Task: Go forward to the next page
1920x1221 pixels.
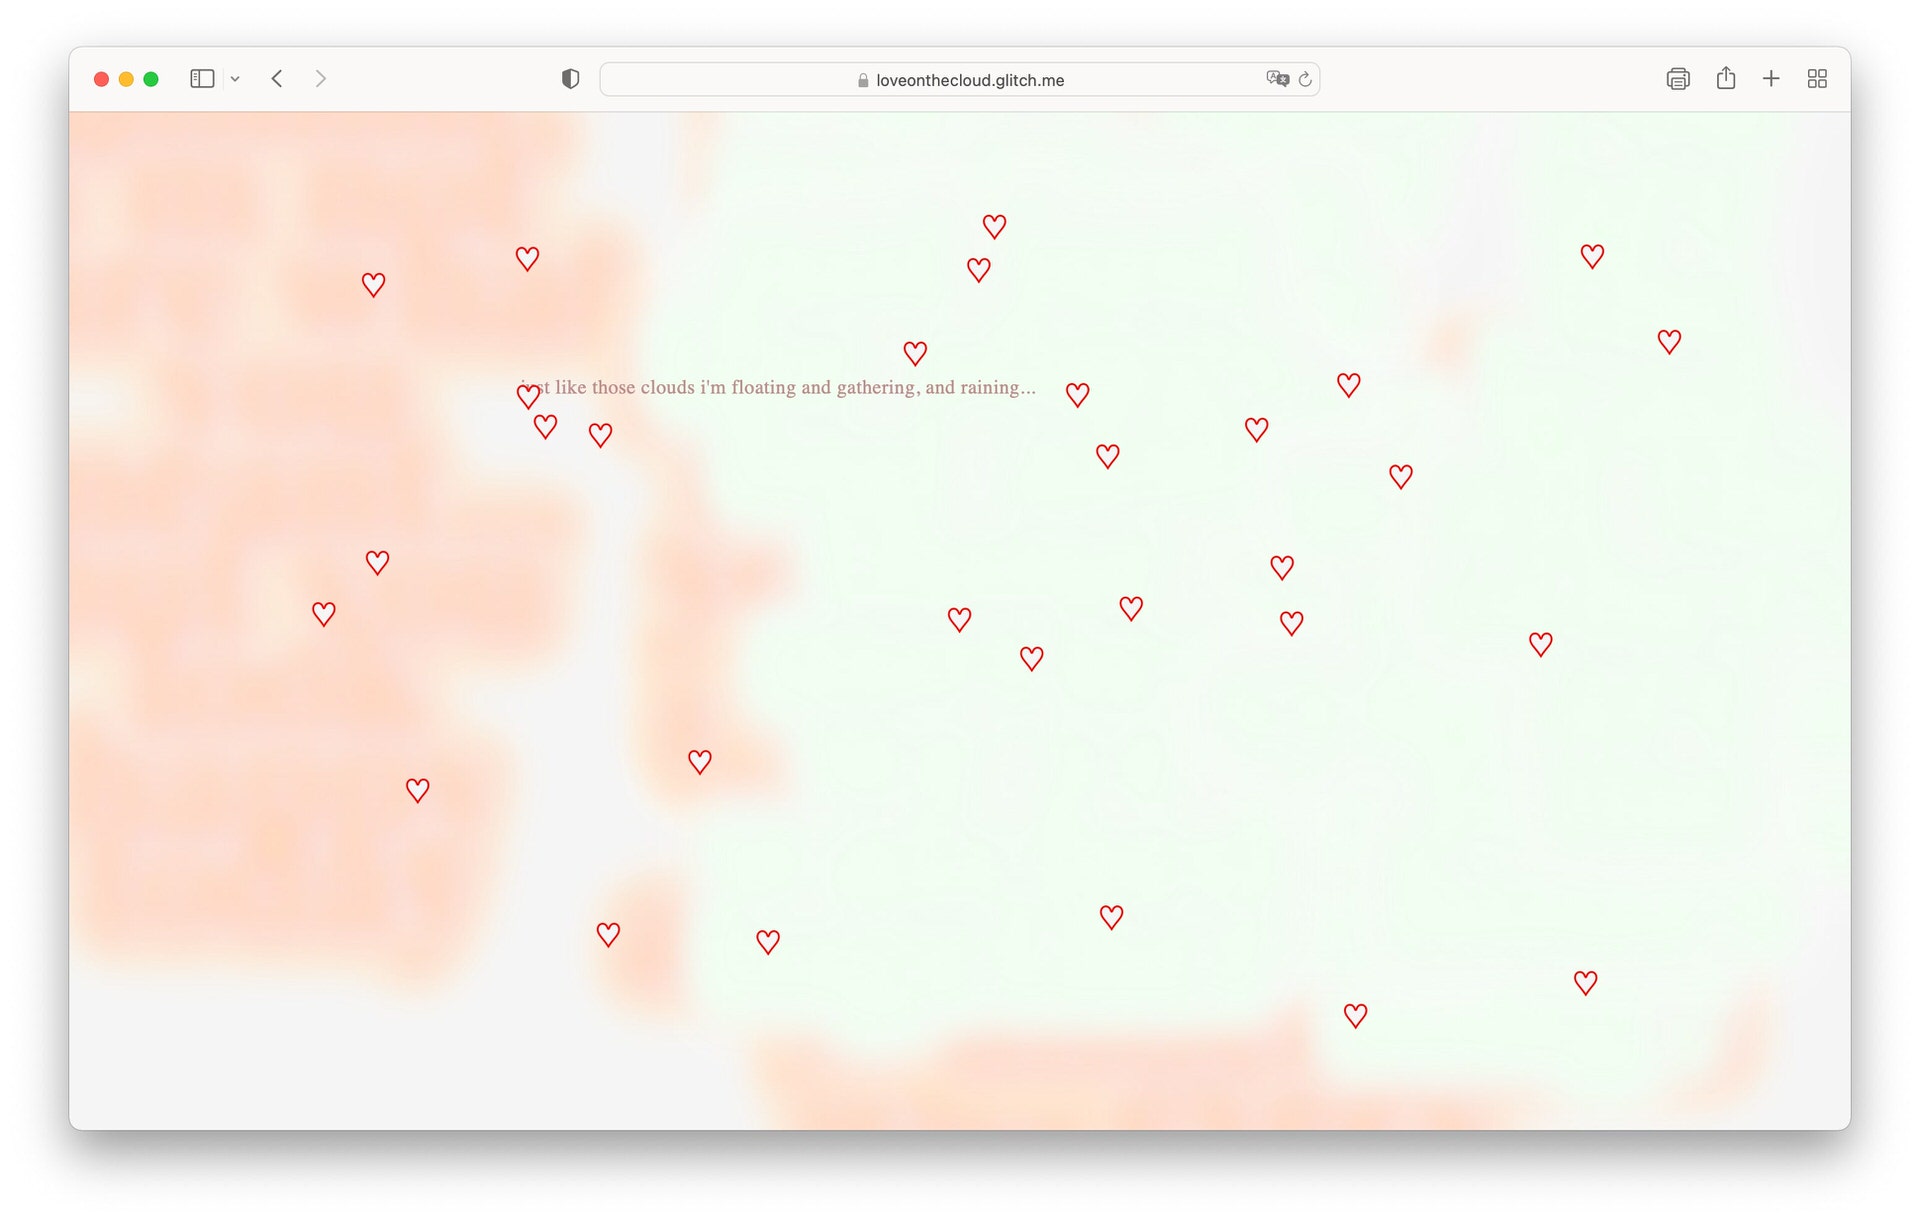Action: coord(320,79)
